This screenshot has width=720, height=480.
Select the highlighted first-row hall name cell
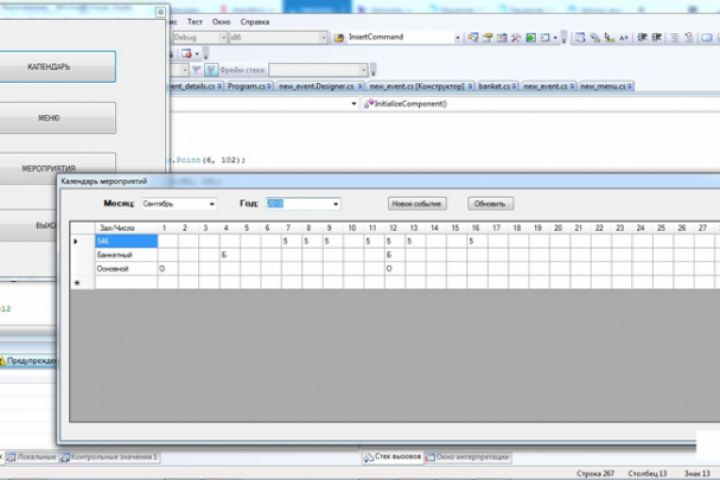(126, 241)
